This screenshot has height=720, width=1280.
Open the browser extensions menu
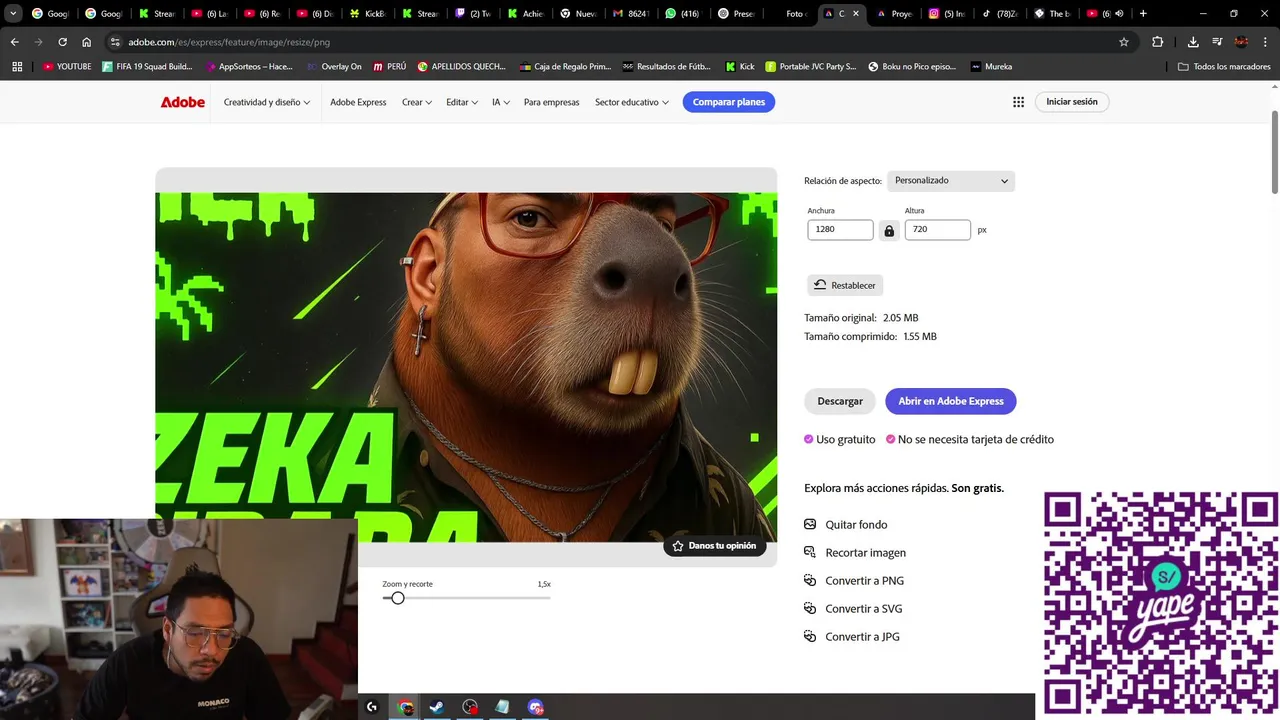pyautogui.click(x=1157, y=42)
